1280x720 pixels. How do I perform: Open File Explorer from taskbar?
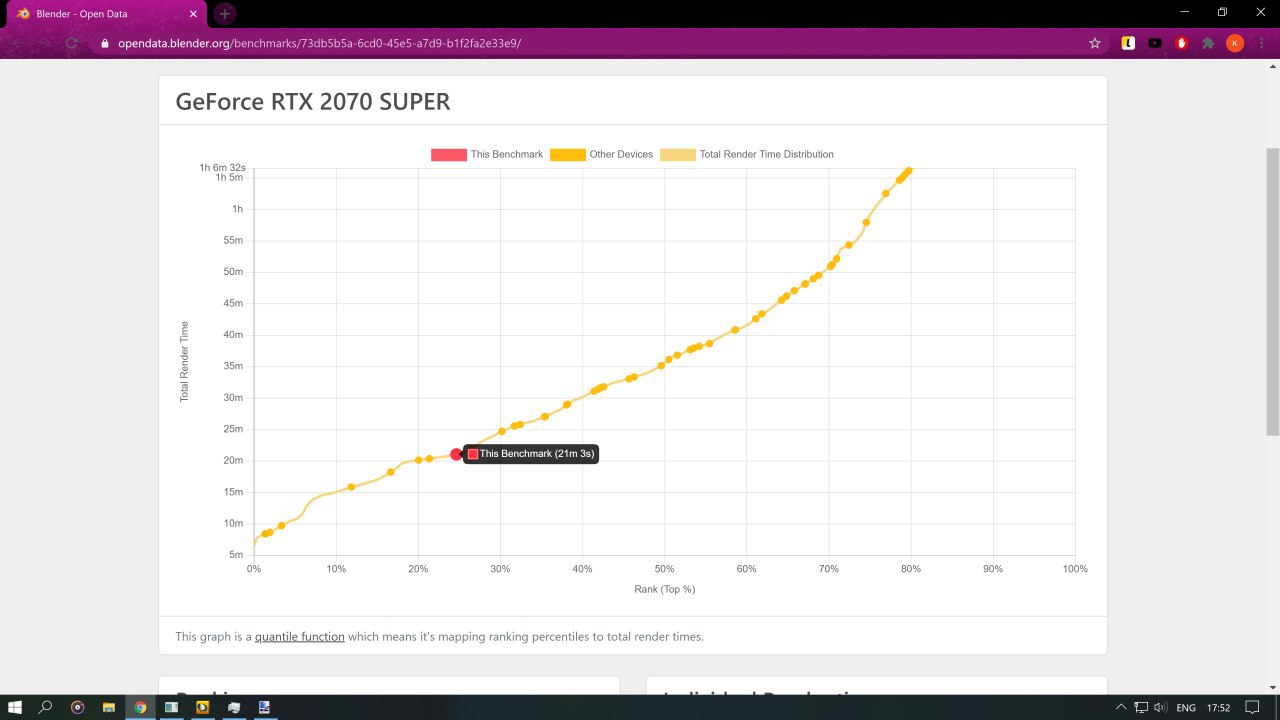pyautogui.click(x=109, y=707)
